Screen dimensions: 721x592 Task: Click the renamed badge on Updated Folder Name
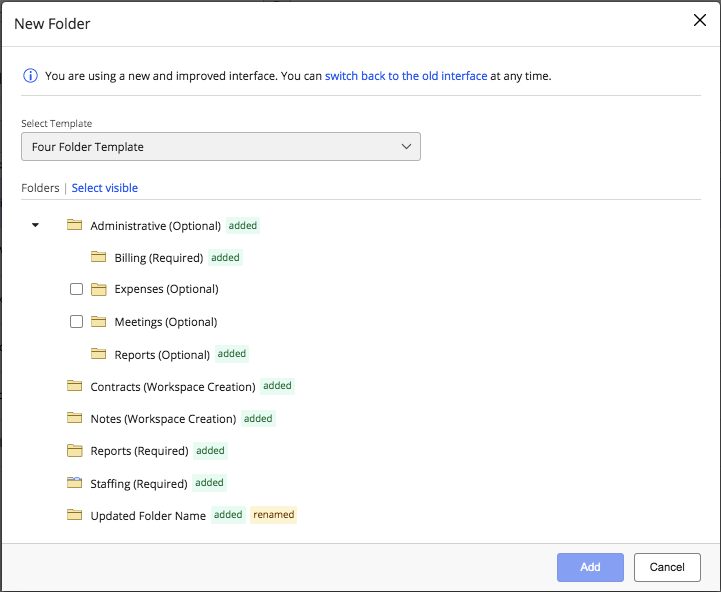pyautogui.click(x=273, y=515)
